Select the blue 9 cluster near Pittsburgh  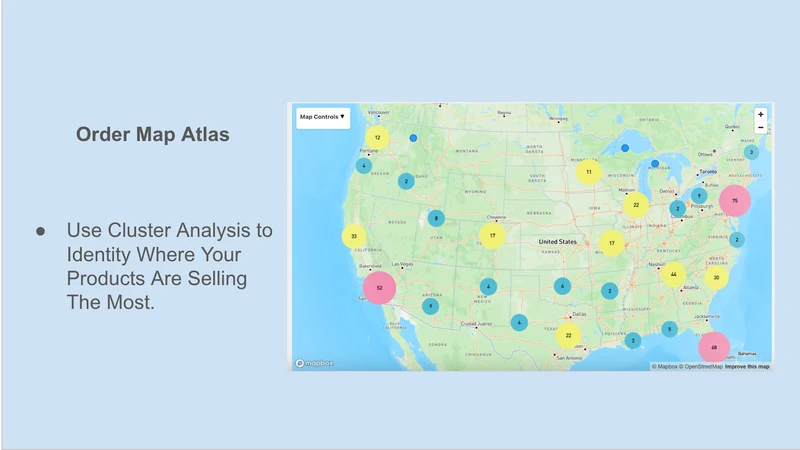point(699,195)
